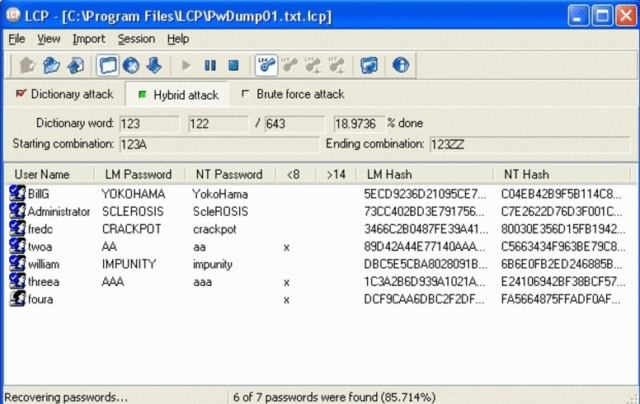Open a session with the folder icon
640x404 pixels.
(51, 65)
